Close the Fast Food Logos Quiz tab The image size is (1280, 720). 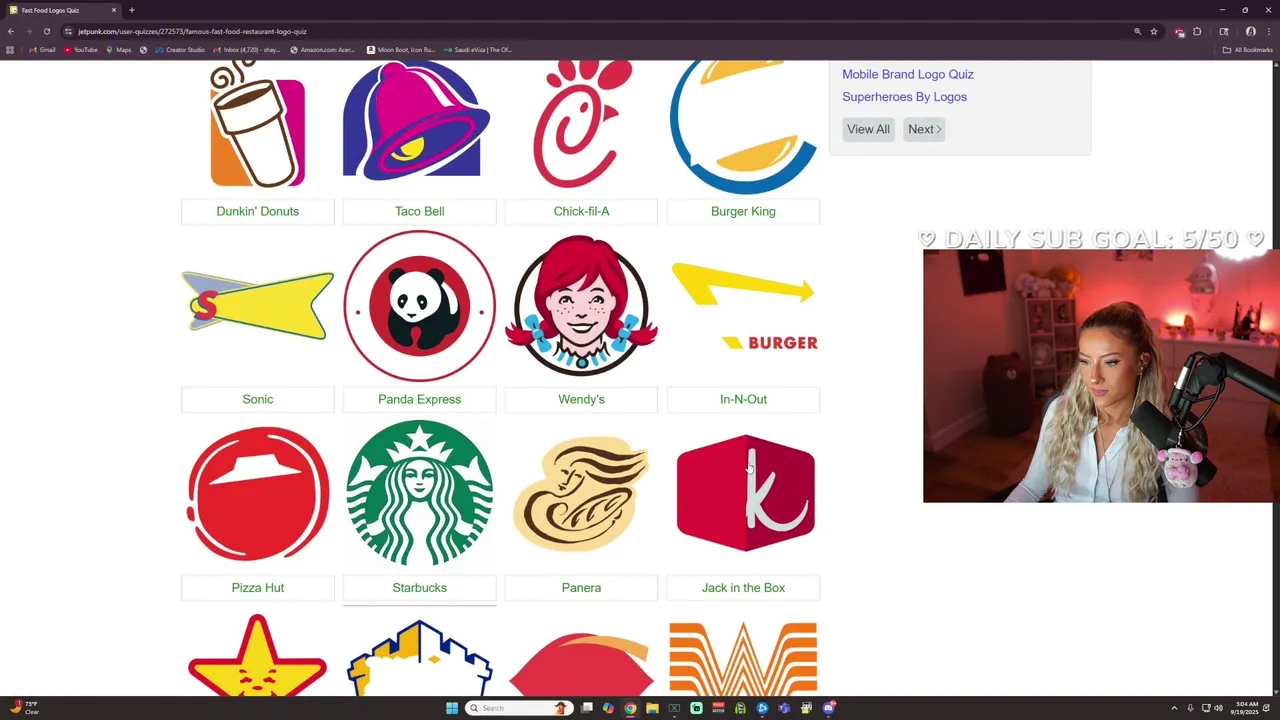[114, 10]
